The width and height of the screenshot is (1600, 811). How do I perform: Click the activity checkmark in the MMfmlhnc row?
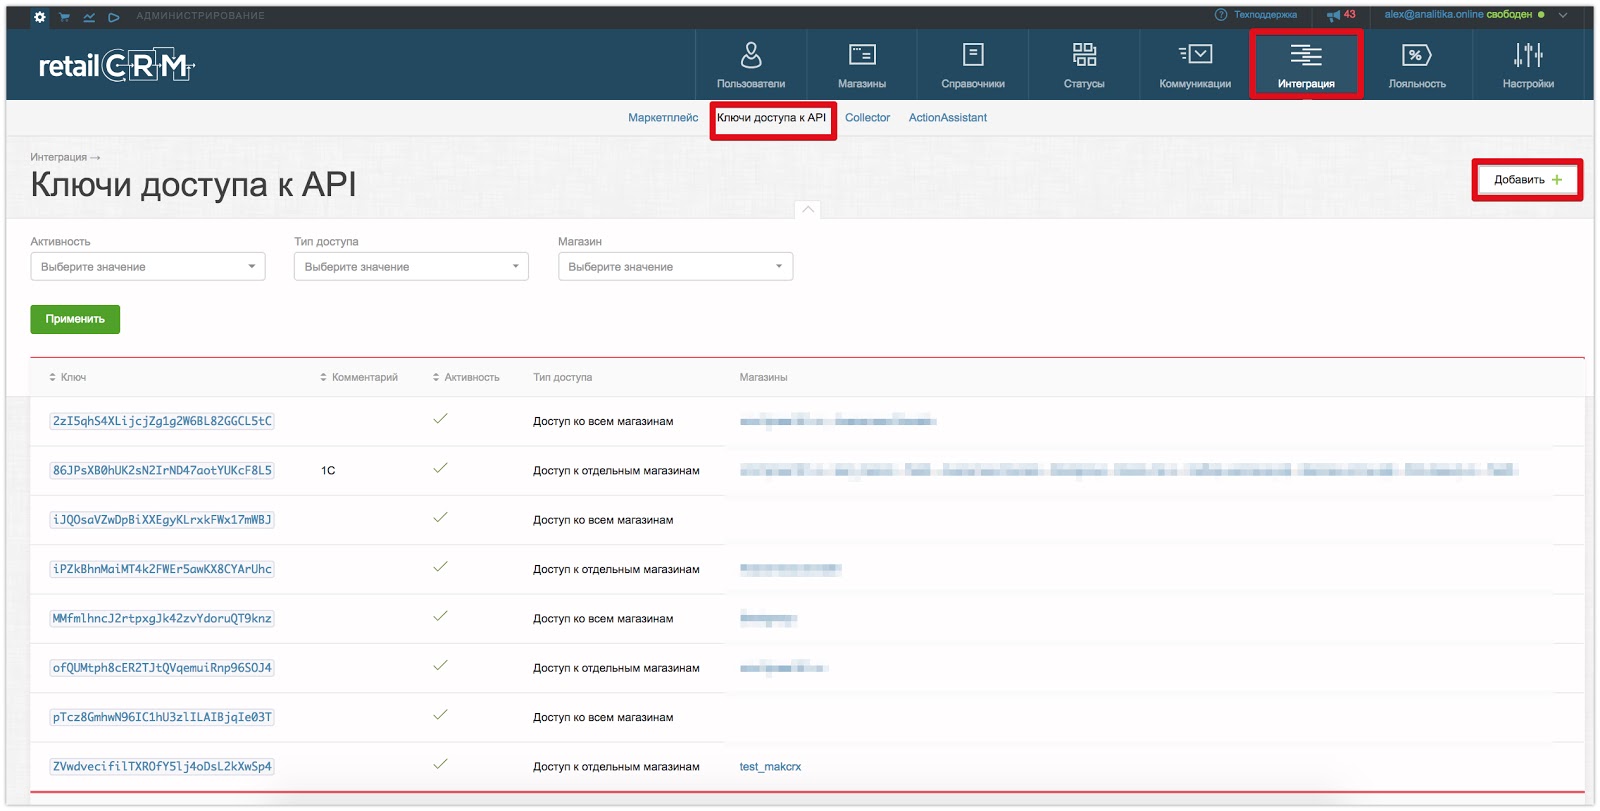440,616
